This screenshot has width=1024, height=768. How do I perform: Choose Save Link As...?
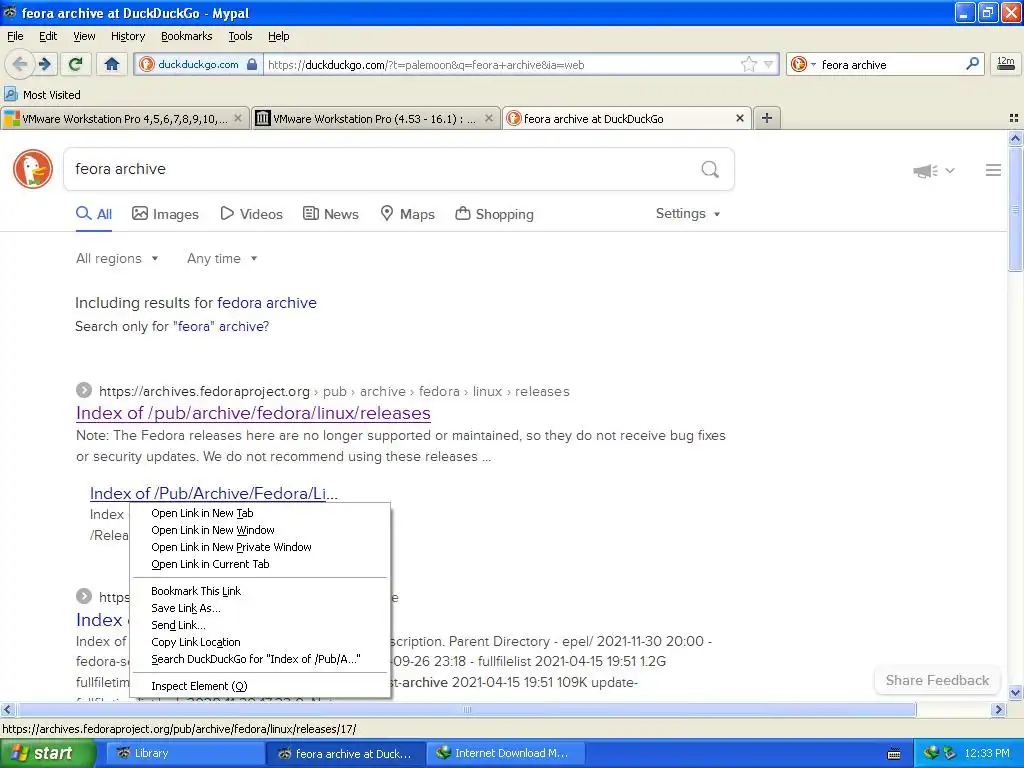point(261,608)
